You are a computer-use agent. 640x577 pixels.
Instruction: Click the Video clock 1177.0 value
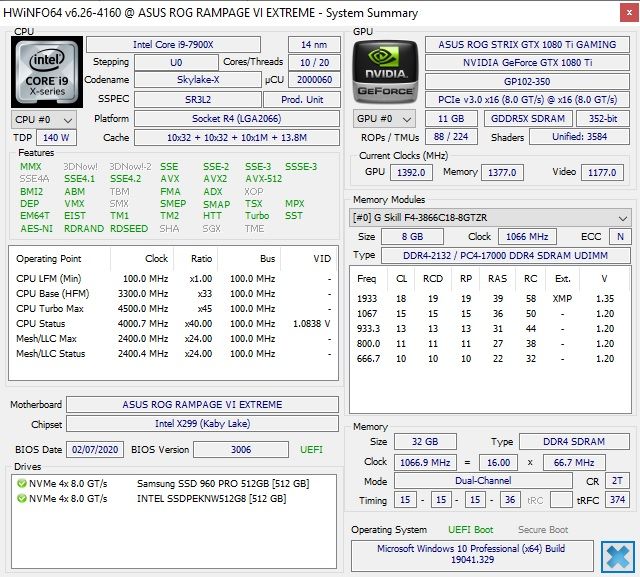pos(602,173)
